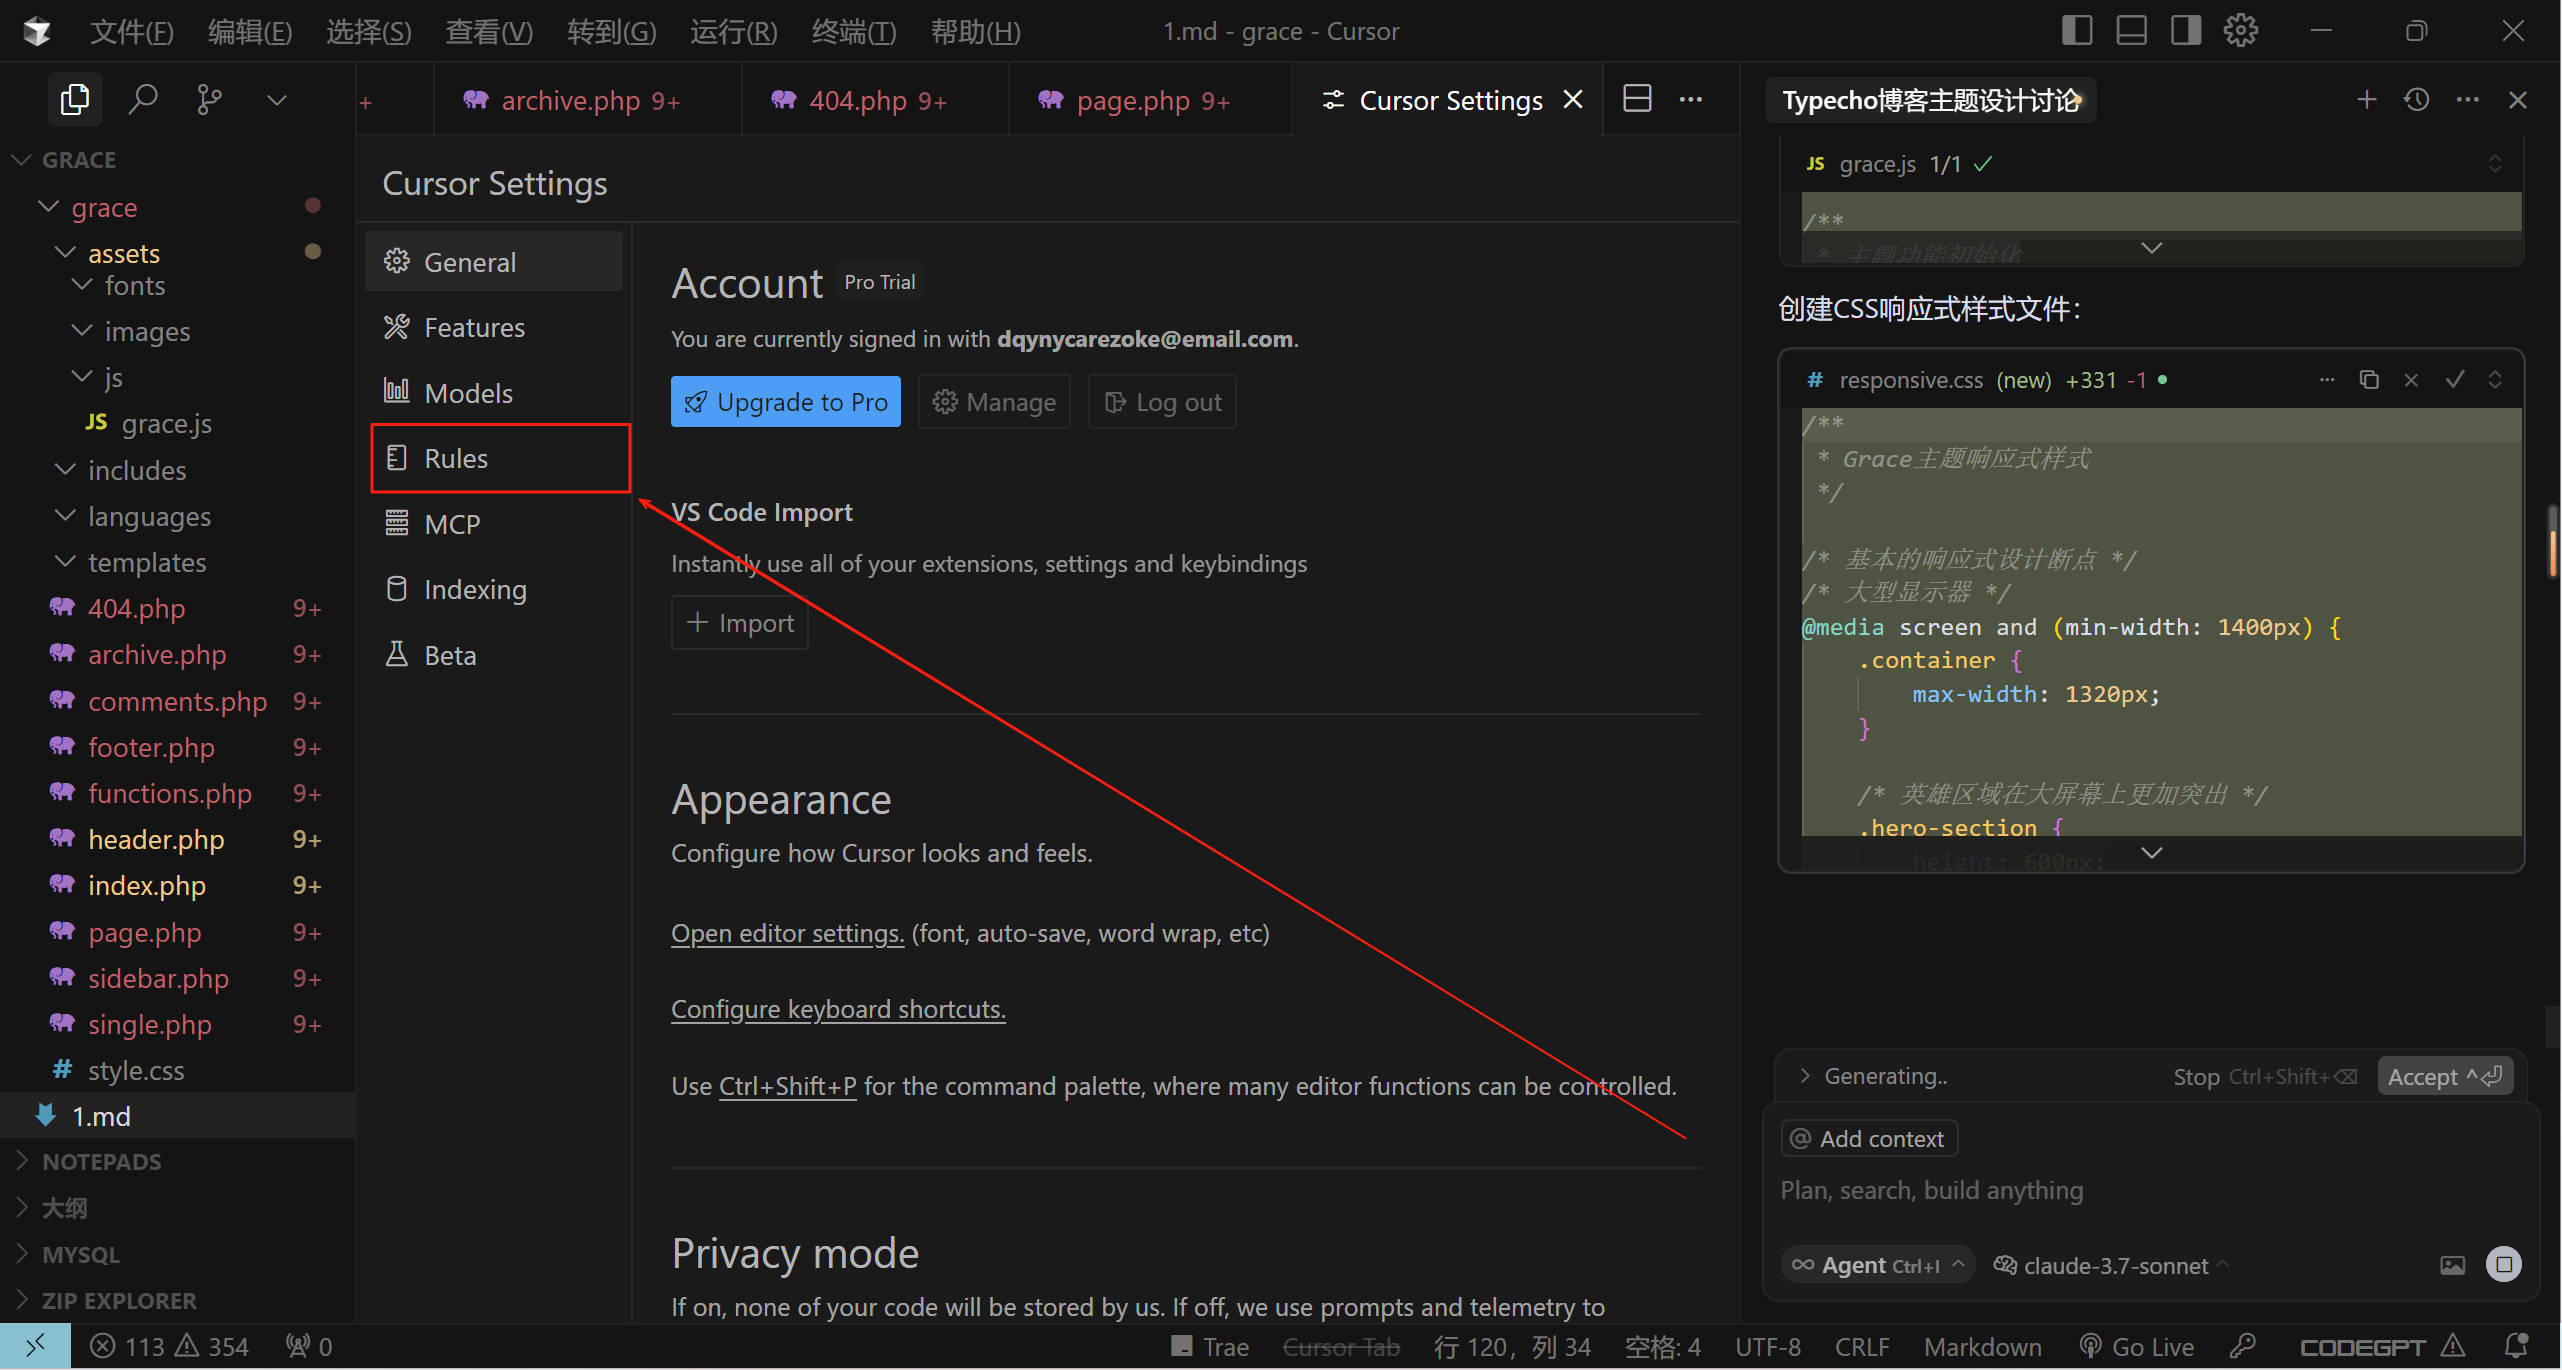Open the Search view icon
Screen dimensions: 2562x1370
[143, 99]
